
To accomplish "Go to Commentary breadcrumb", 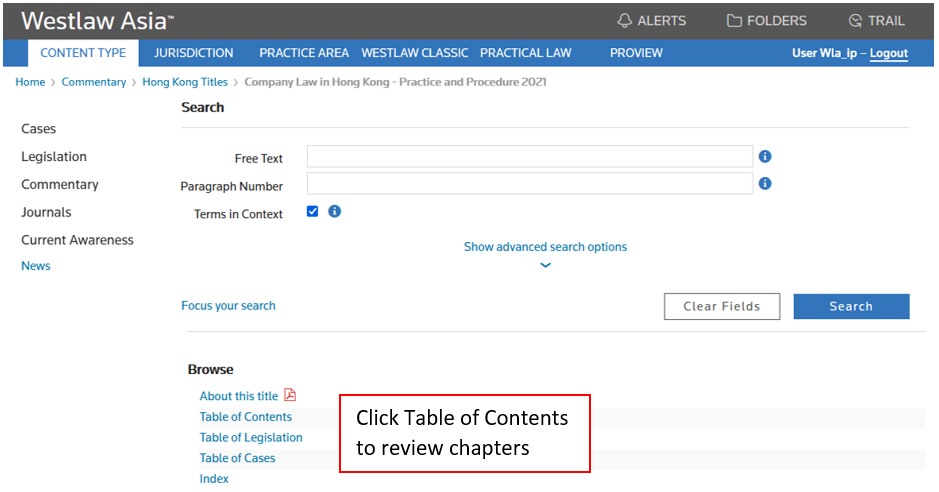I will click(93, 82).
